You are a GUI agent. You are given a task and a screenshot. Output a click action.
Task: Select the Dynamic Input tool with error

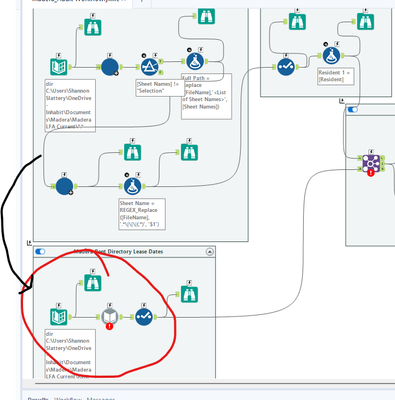click(110, 317)
